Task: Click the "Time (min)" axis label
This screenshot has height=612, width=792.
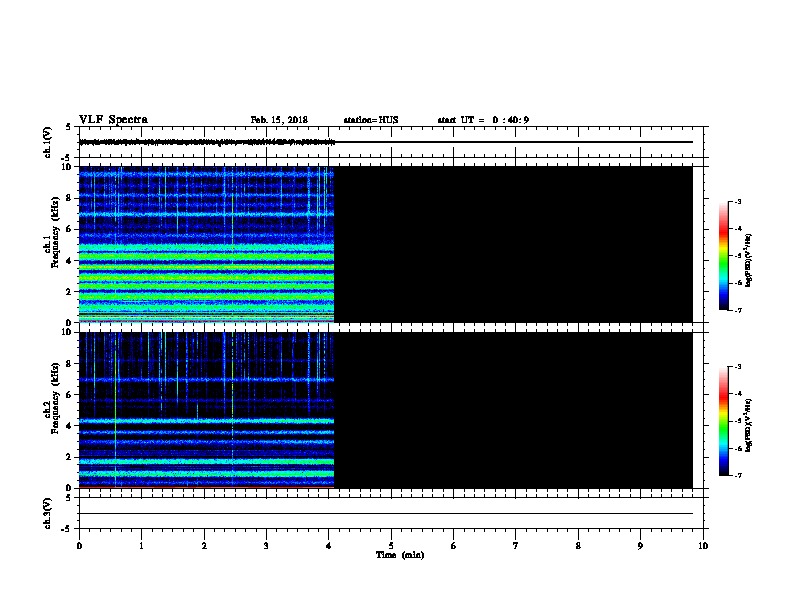Action: (400, 555)
